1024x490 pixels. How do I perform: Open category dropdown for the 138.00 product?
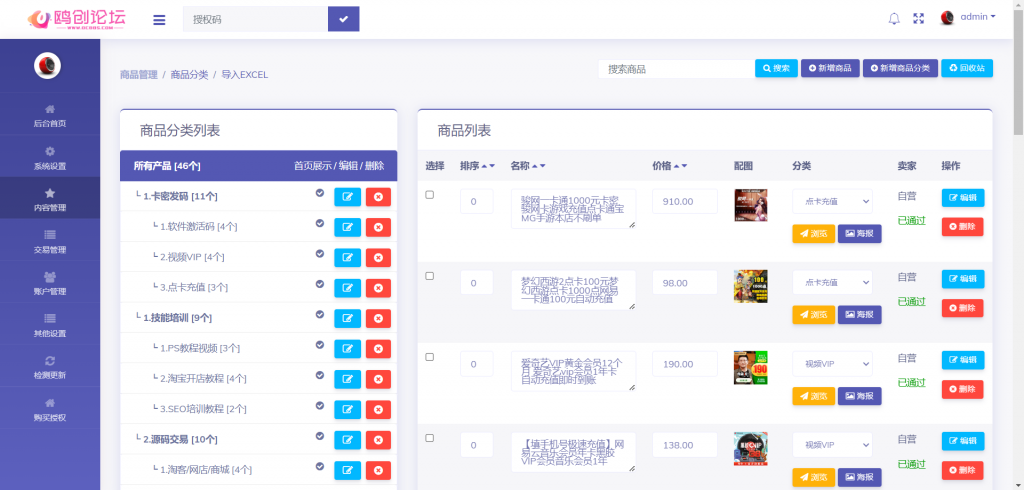[x=833, y=444]
